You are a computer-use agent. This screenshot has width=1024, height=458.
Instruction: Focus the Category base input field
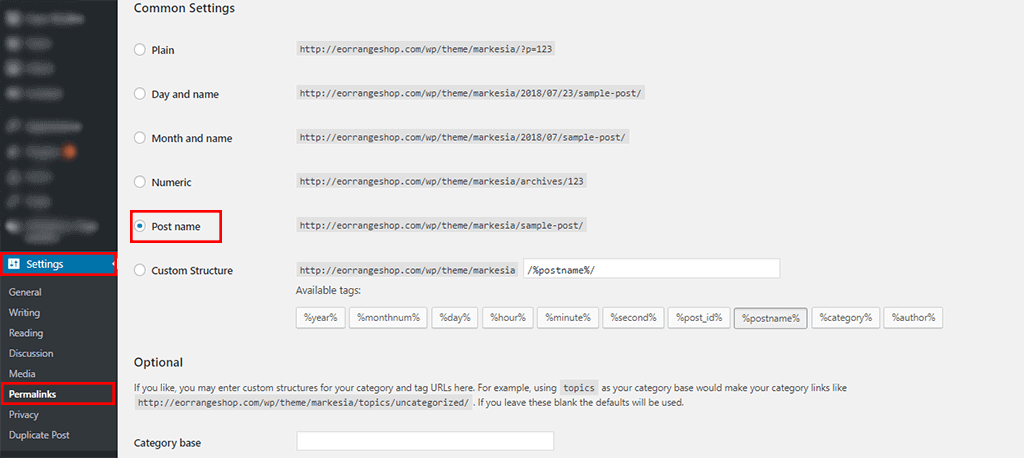[425, 441]
